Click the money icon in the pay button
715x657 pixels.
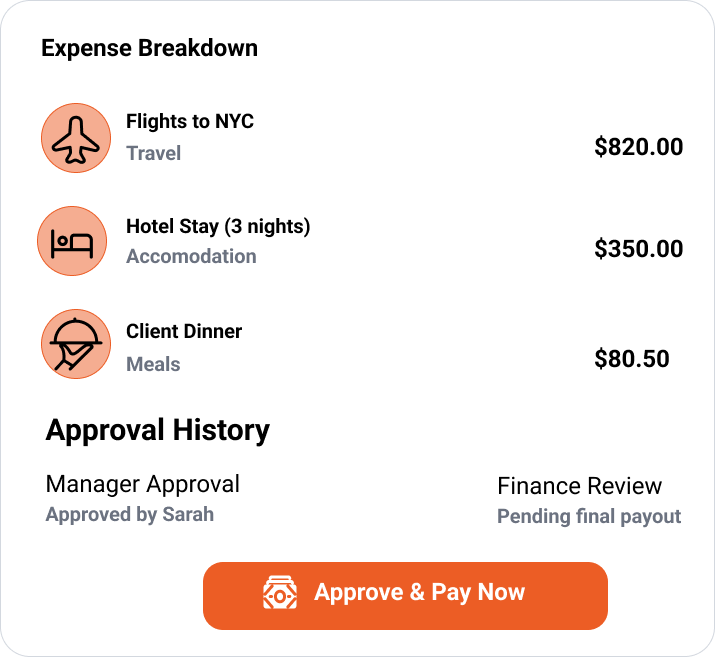[x=280, y=593]
